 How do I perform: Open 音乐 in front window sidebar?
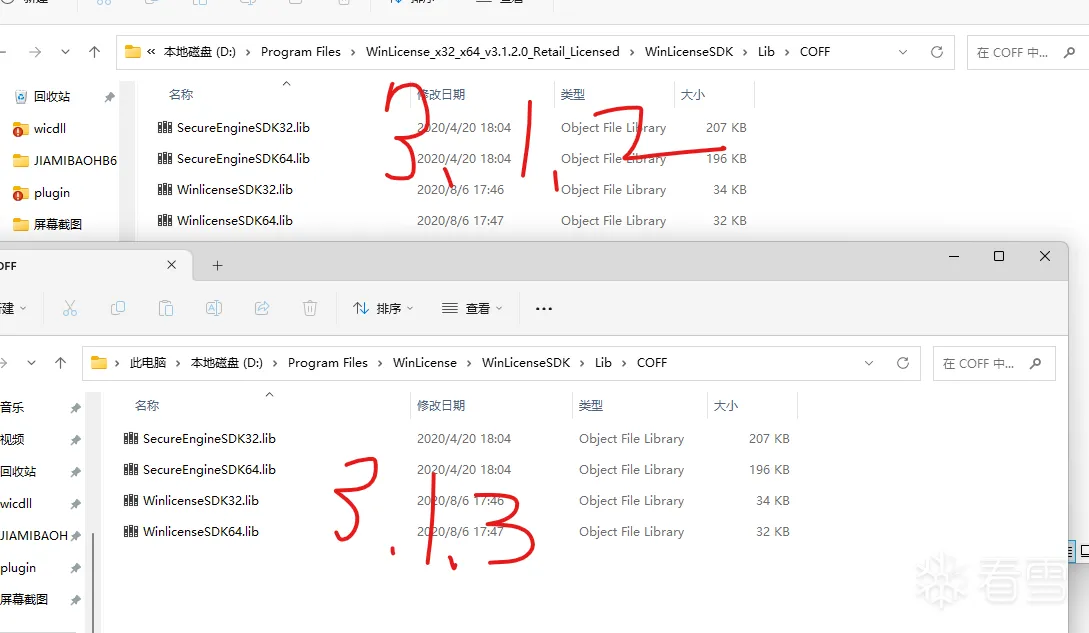click(x=12, y=407)
